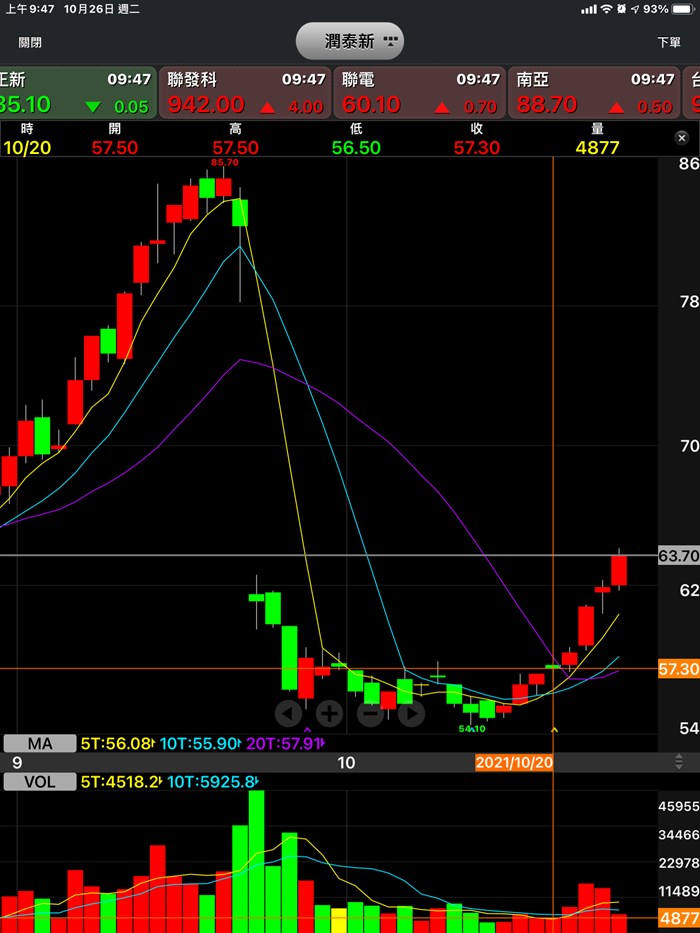Tap the up/down stepper by the date axis
700x933 pixels.
(680, 762)
